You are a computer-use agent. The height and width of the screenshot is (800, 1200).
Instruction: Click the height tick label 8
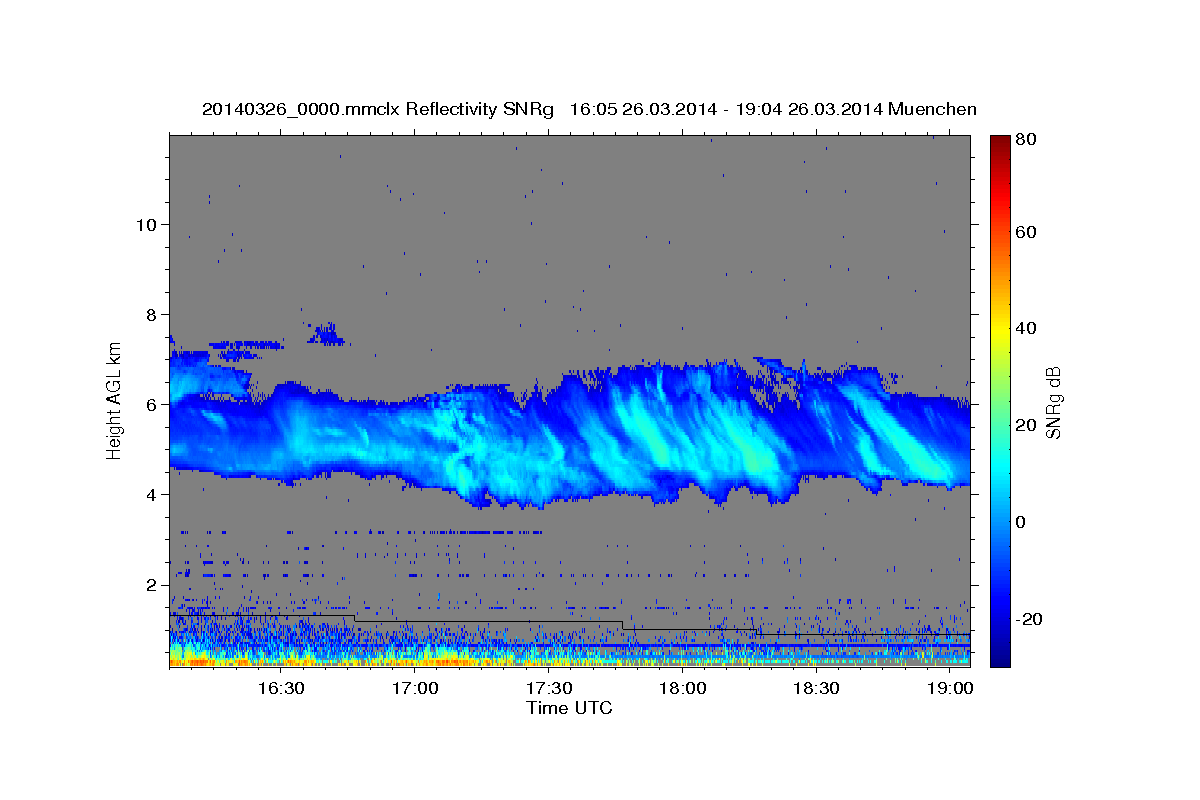pyautogui.click(x=154, y=314)
